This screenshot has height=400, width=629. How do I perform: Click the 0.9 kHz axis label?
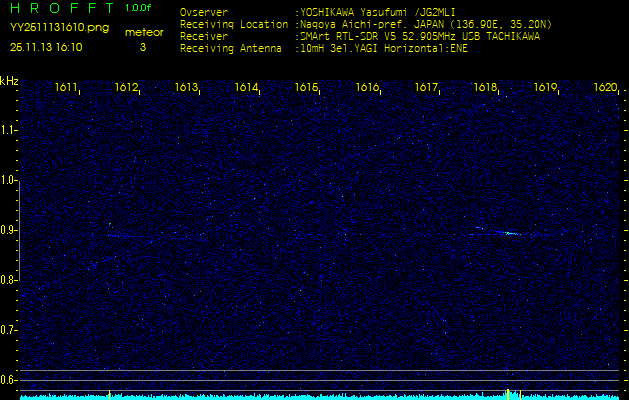[10, 230]
